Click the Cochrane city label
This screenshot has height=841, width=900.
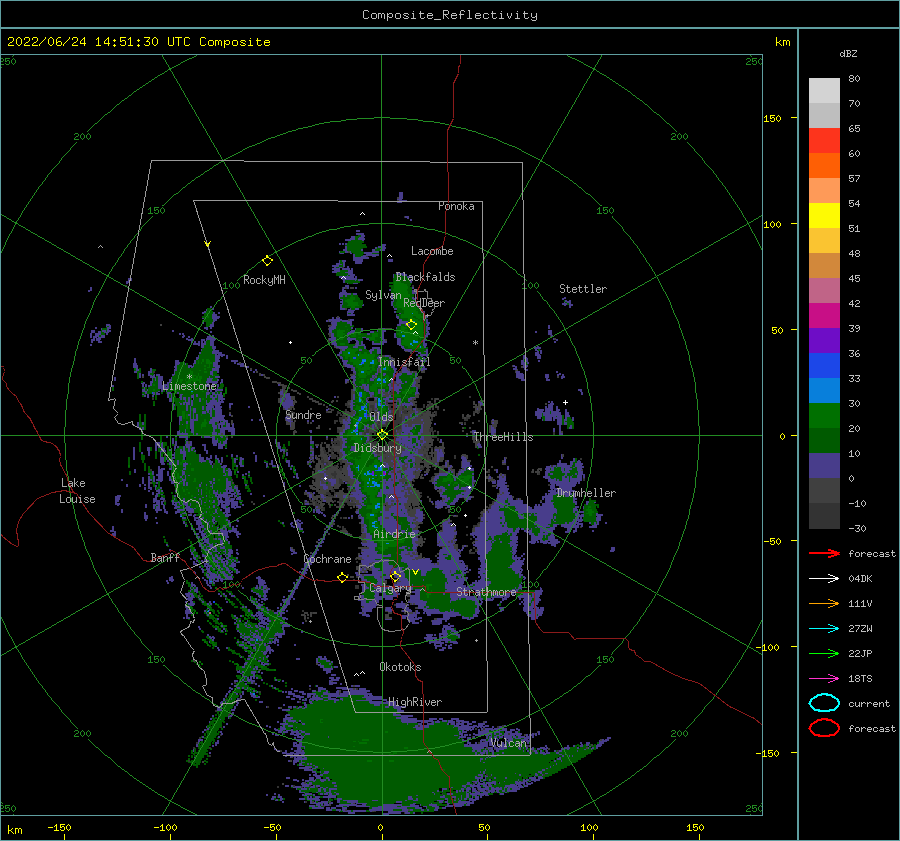point(327,559)
